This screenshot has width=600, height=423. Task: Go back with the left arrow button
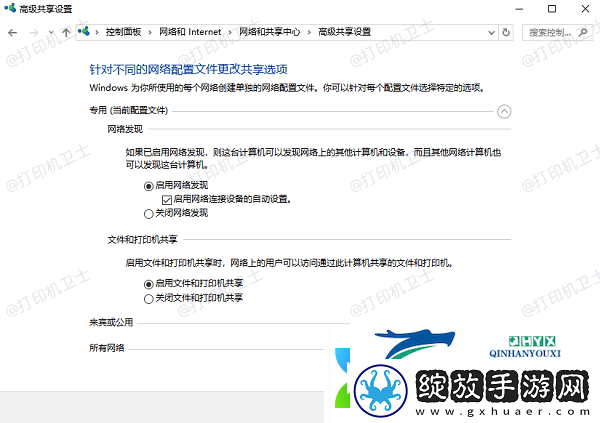coord(12,33)
